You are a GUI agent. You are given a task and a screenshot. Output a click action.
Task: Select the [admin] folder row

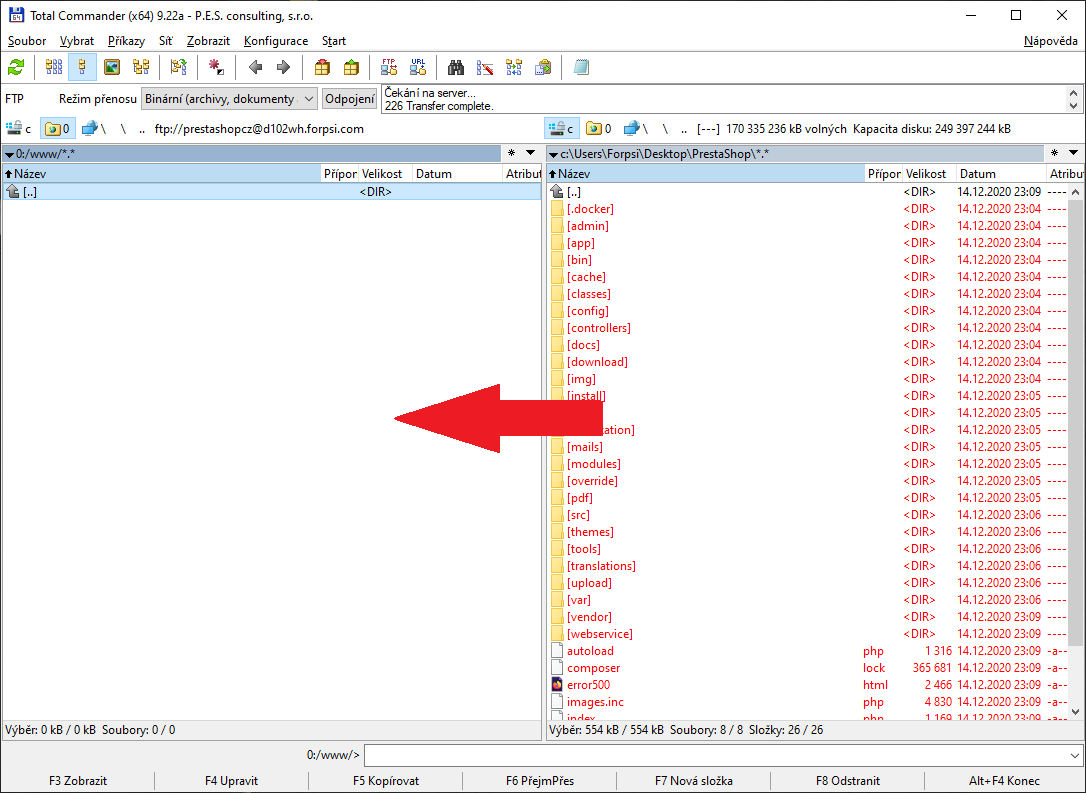808,226
